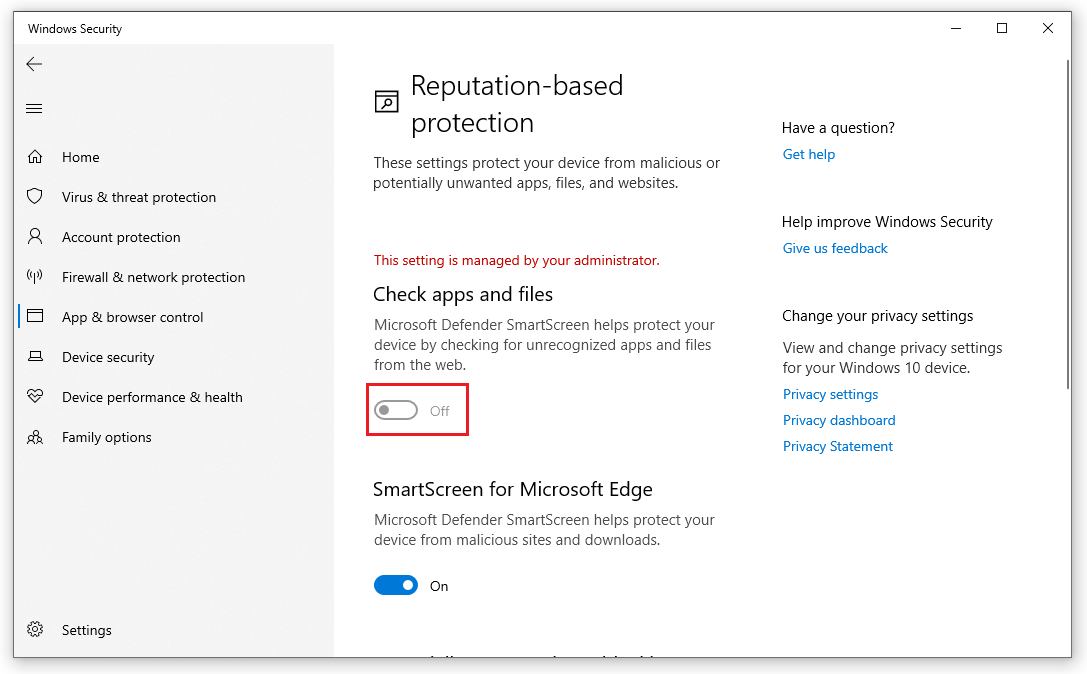Open the Settings gear icon
The image size is (1087, 674).
(34, 630)
